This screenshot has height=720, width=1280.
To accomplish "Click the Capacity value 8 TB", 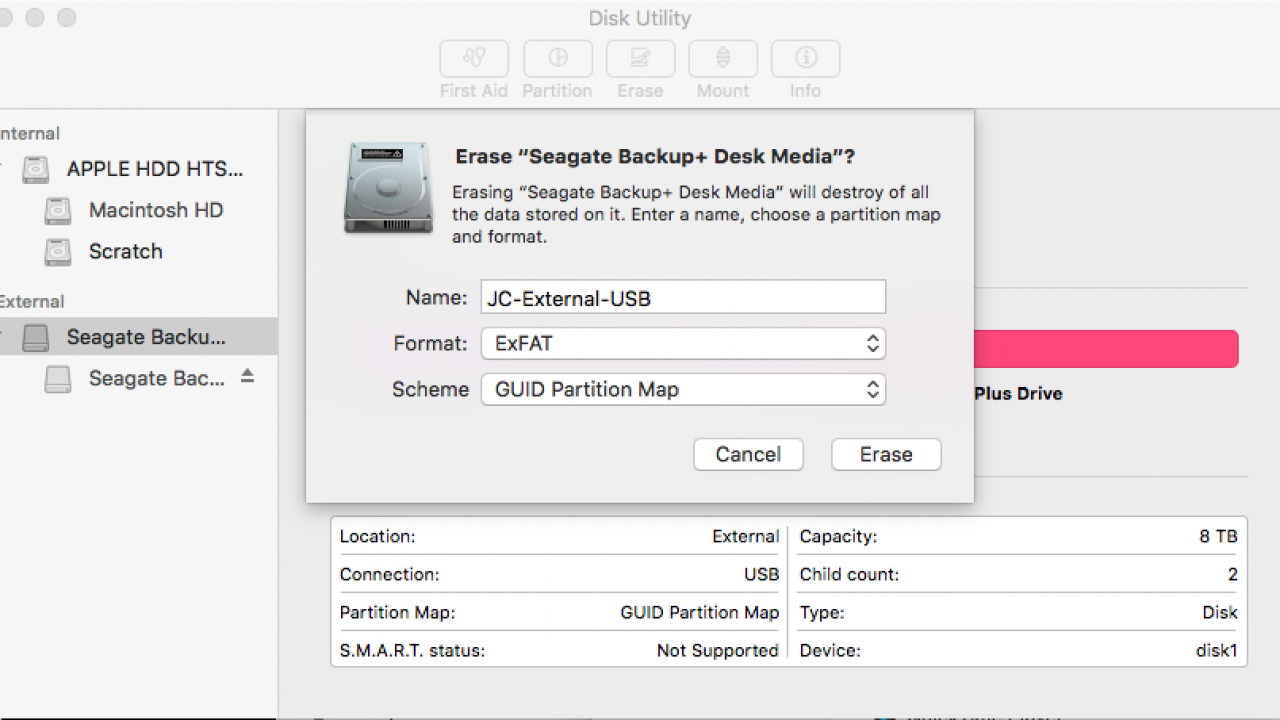I will [x=1218, y=536].
